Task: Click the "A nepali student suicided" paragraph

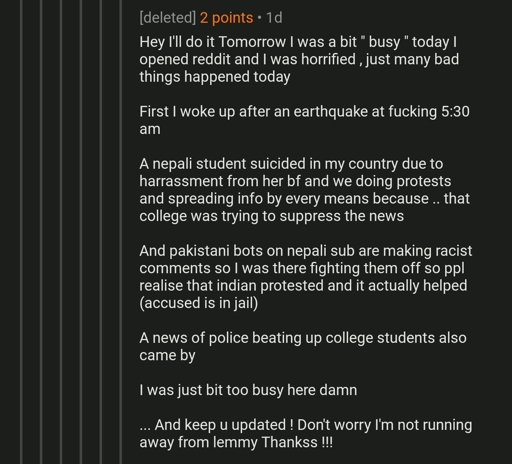Action: point(305,190)
